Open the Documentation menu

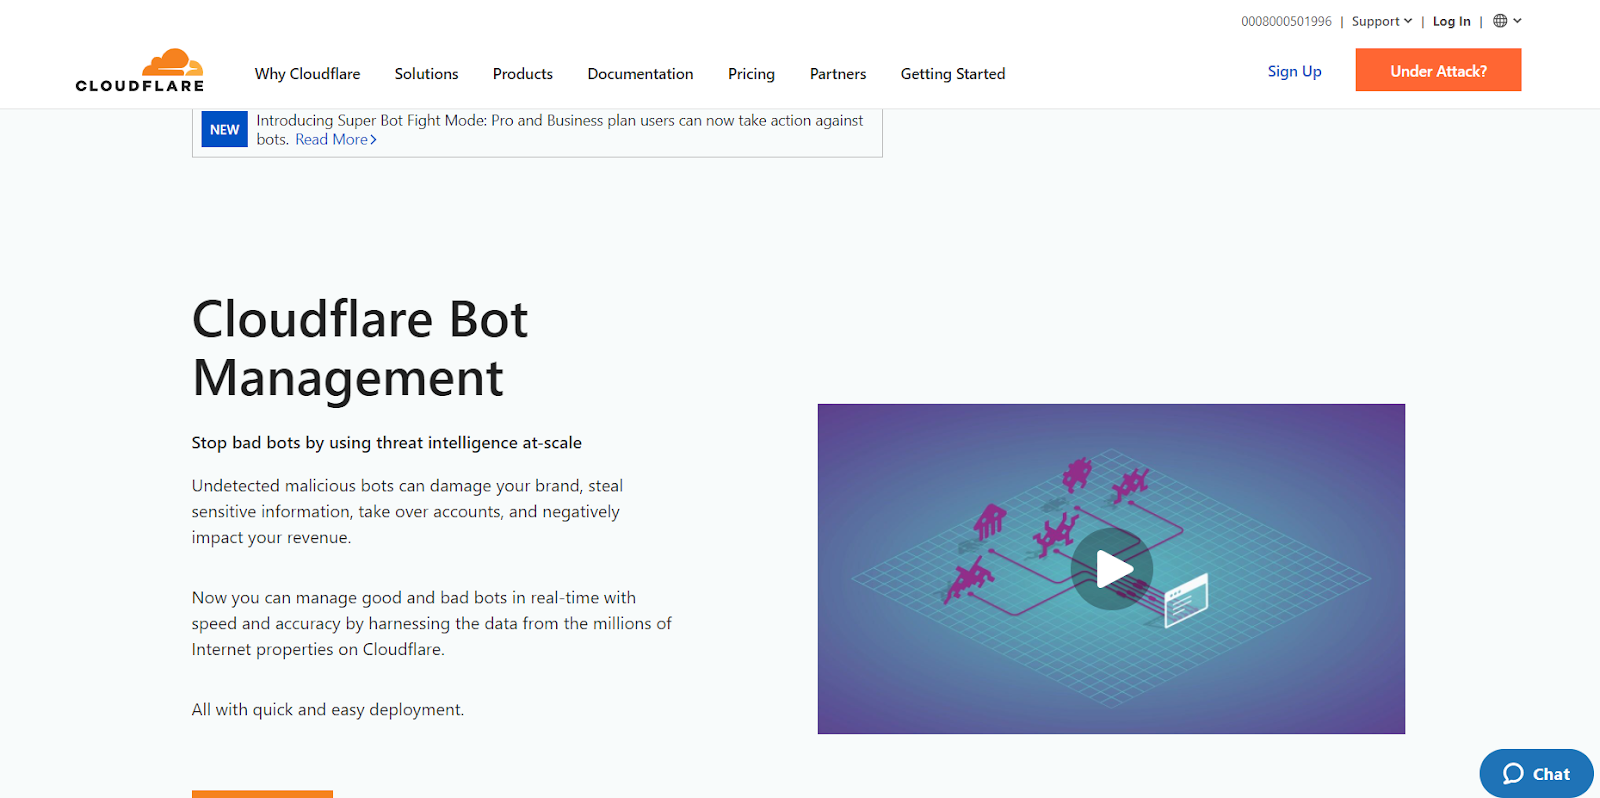pyautogui.click(x=640, y=74)
